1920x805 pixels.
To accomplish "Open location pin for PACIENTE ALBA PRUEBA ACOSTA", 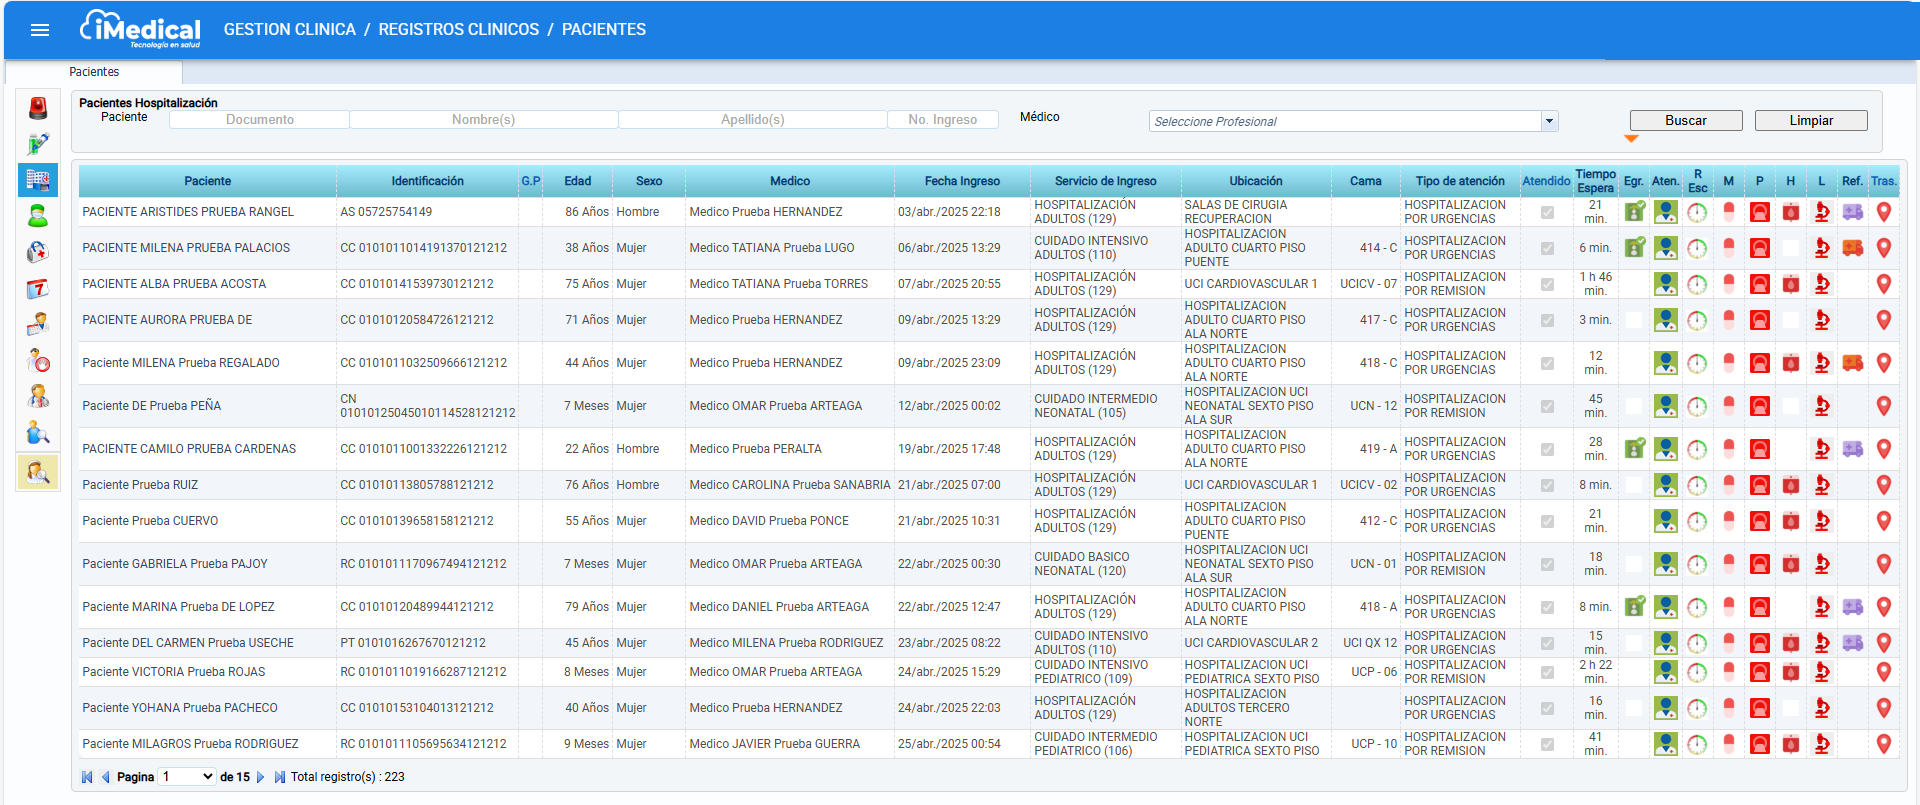I will [x=1884, y=284].
